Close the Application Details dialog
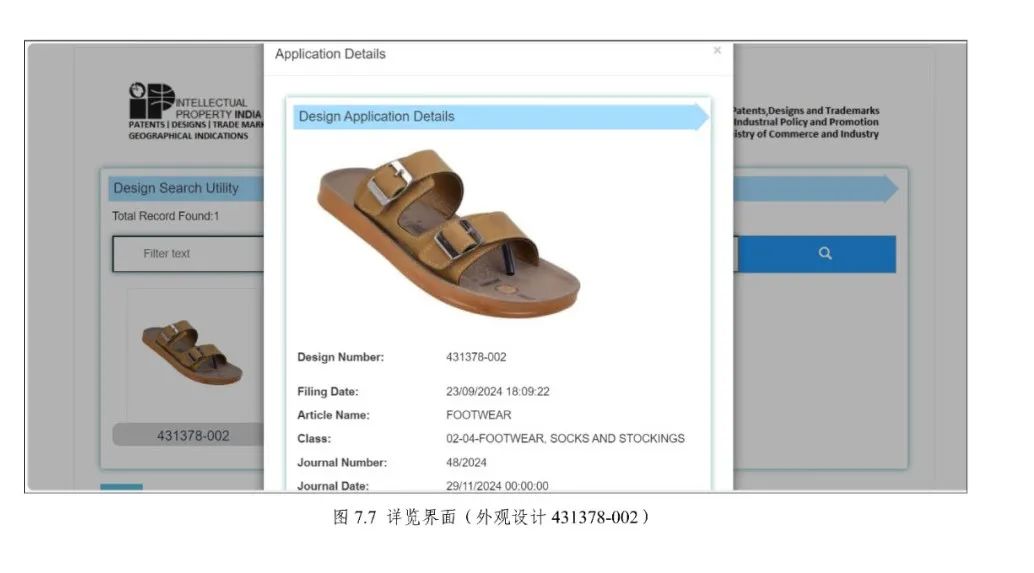Viewport: 1034px width, 573px height. click(x=716, y=50)
